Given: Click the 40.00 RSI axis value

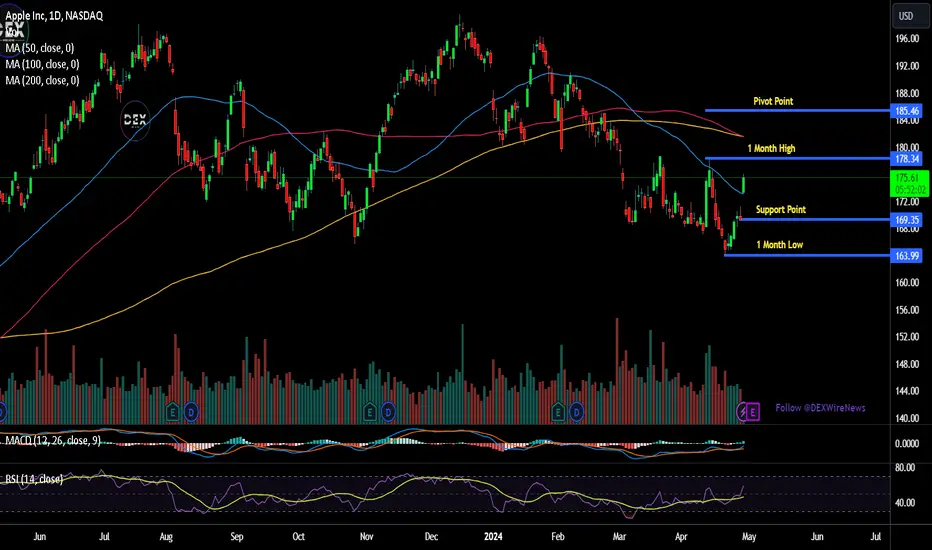Looking at the screenshot, I should (905, 502).
